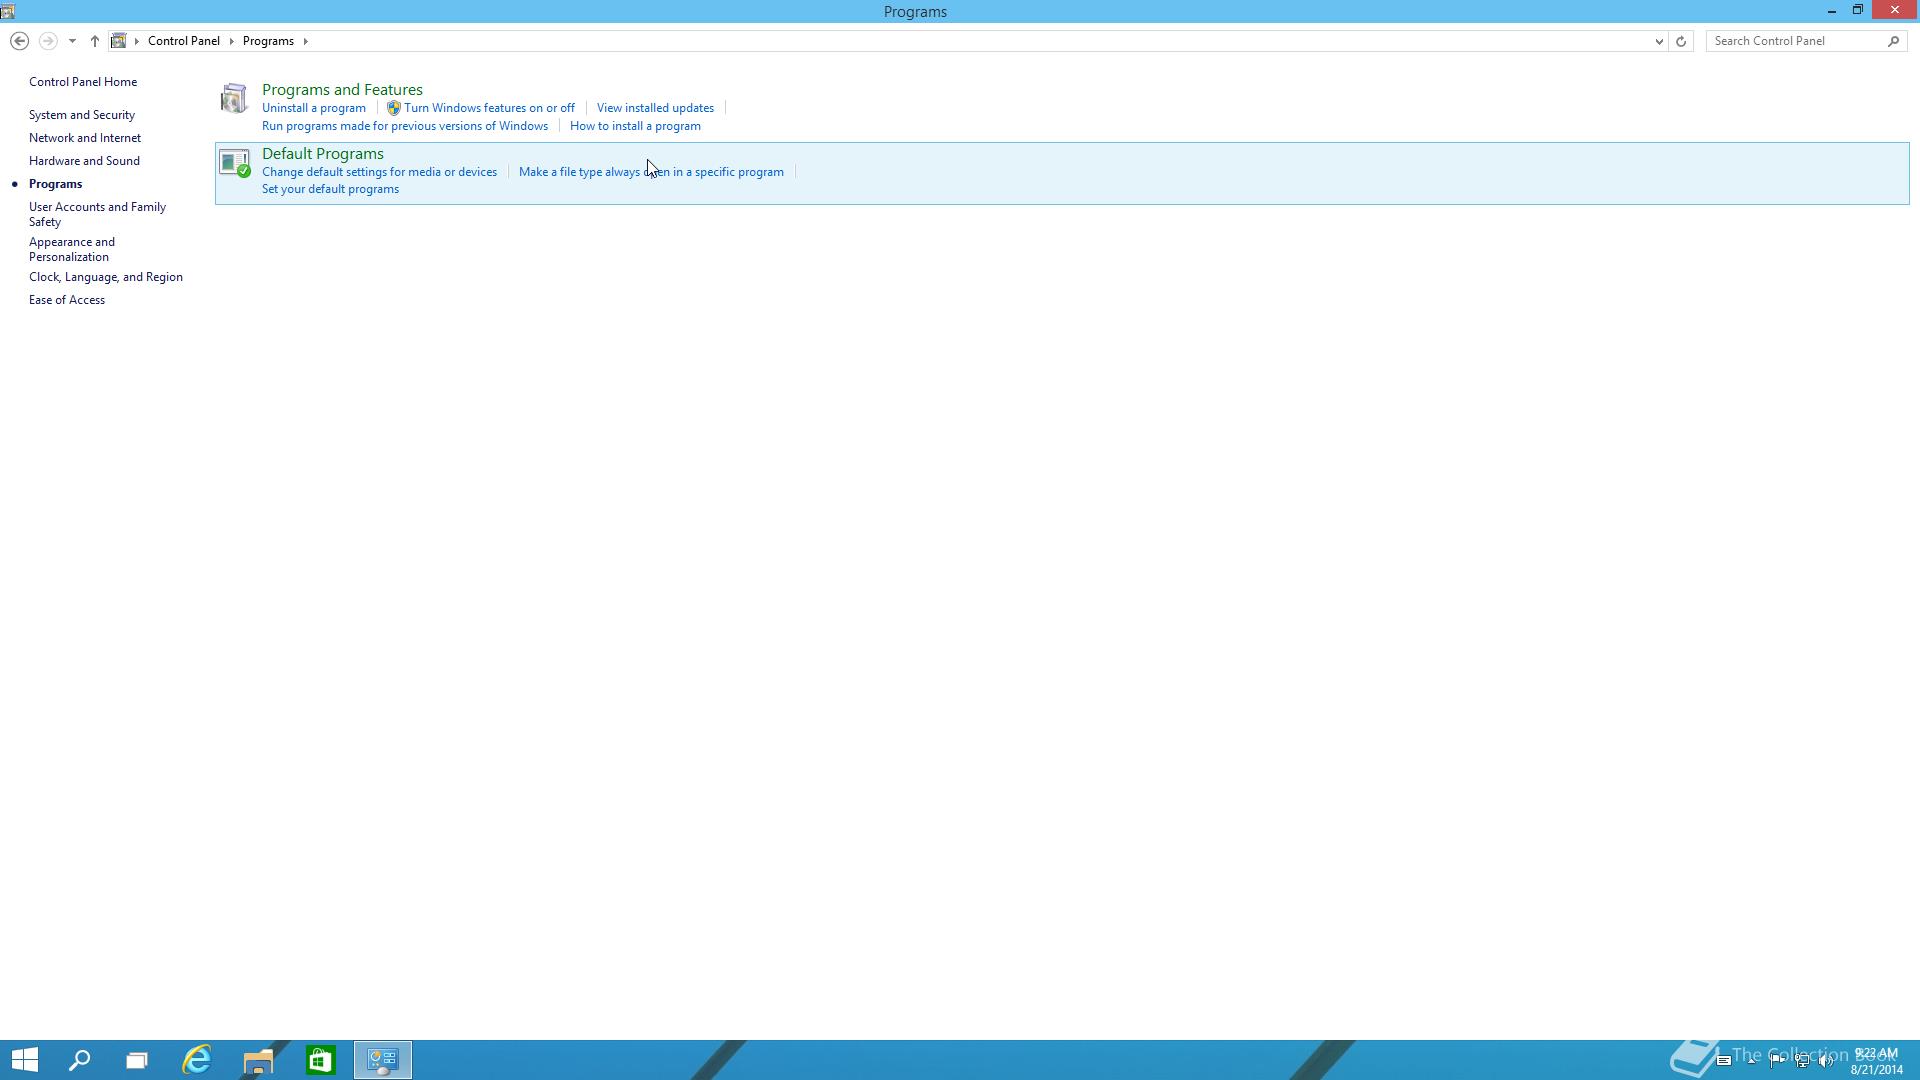The width and height of the screenshot is (1920, 1080).
Task: Make a file type open in specific program
Action: 651,172
